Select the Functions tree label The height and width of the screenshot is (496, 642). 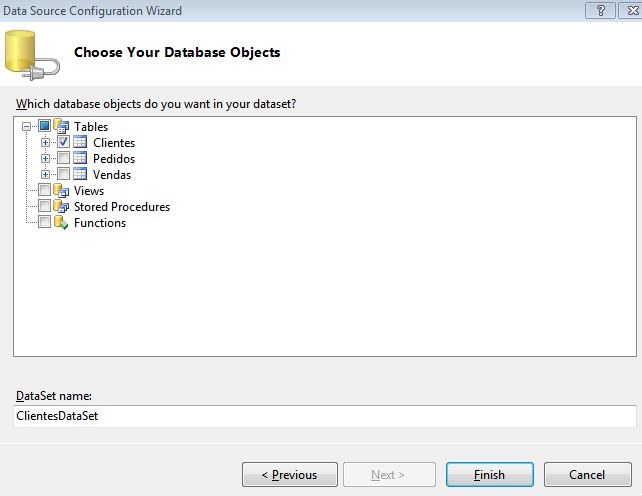[x=100, y=223]
